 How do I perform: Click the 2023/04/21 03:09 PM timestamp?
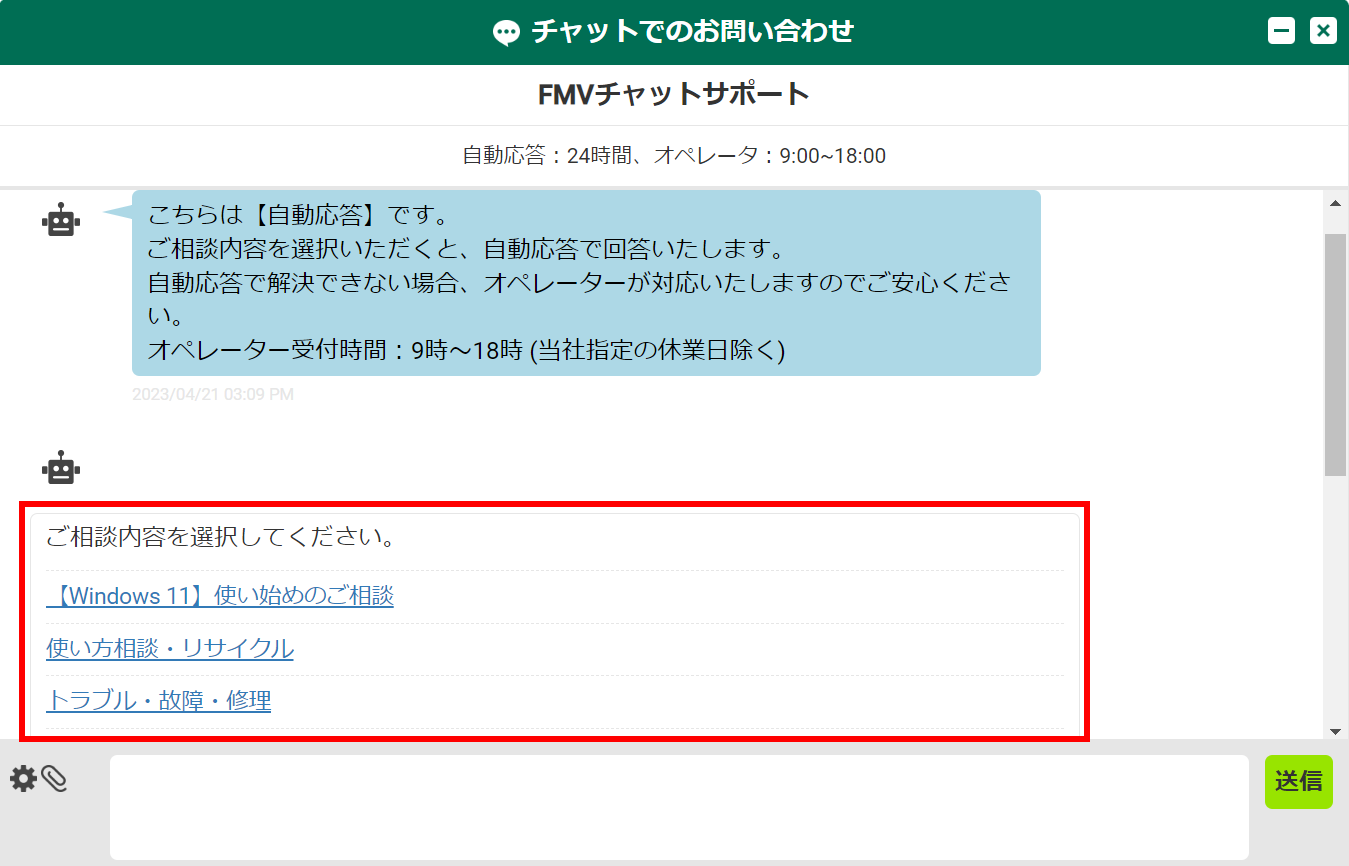[x=213, y=395]
